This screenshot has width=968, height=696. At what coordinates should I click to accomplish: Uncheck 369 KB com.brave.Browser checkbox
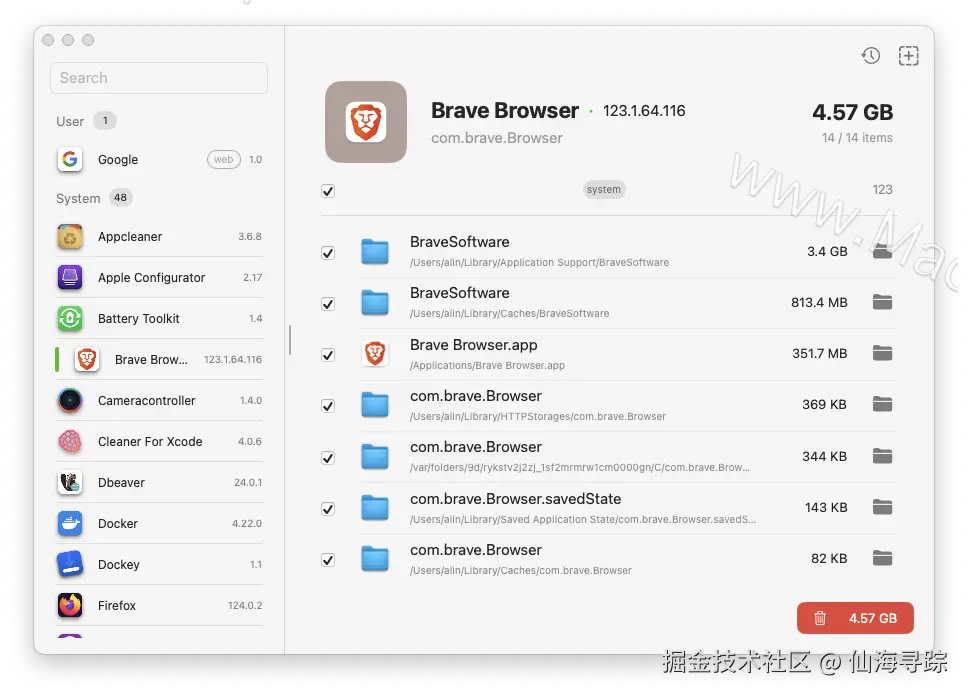(328, 406)
